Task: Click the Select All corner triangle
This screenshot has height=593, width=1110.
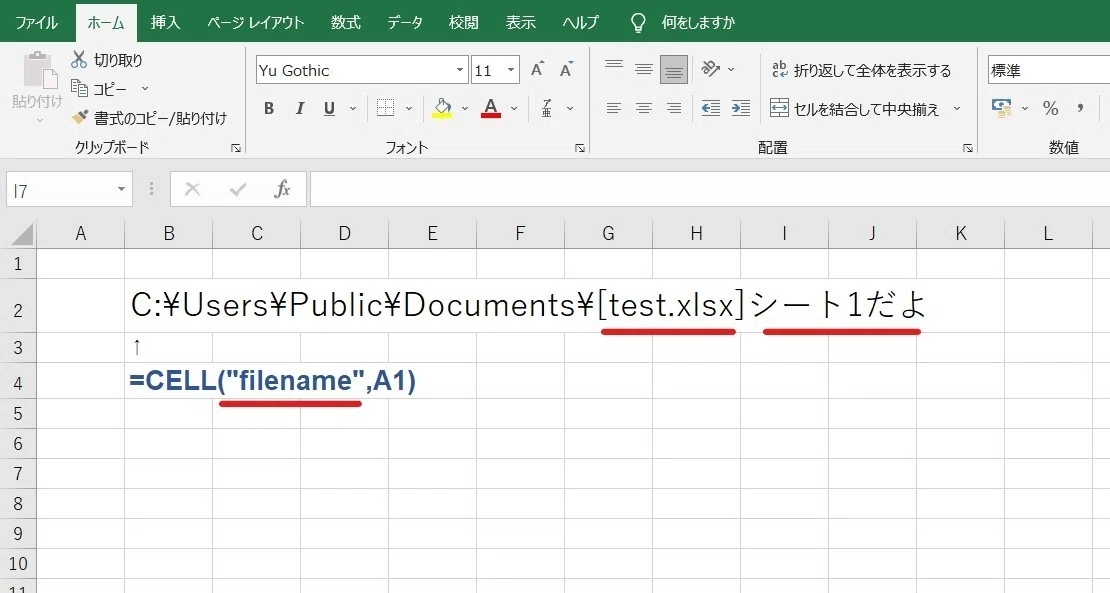Action: (21, 234)
